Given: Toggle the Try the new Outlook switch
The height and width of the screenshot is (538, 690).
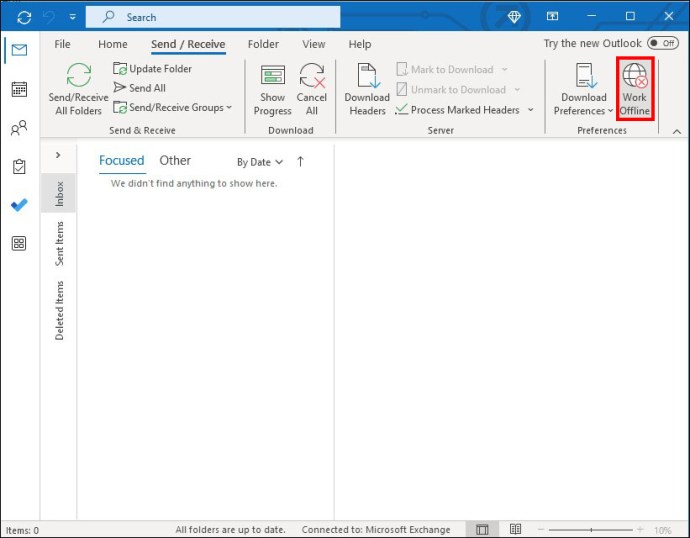Looking at the screenshot, I should click(x=662, y=43).
